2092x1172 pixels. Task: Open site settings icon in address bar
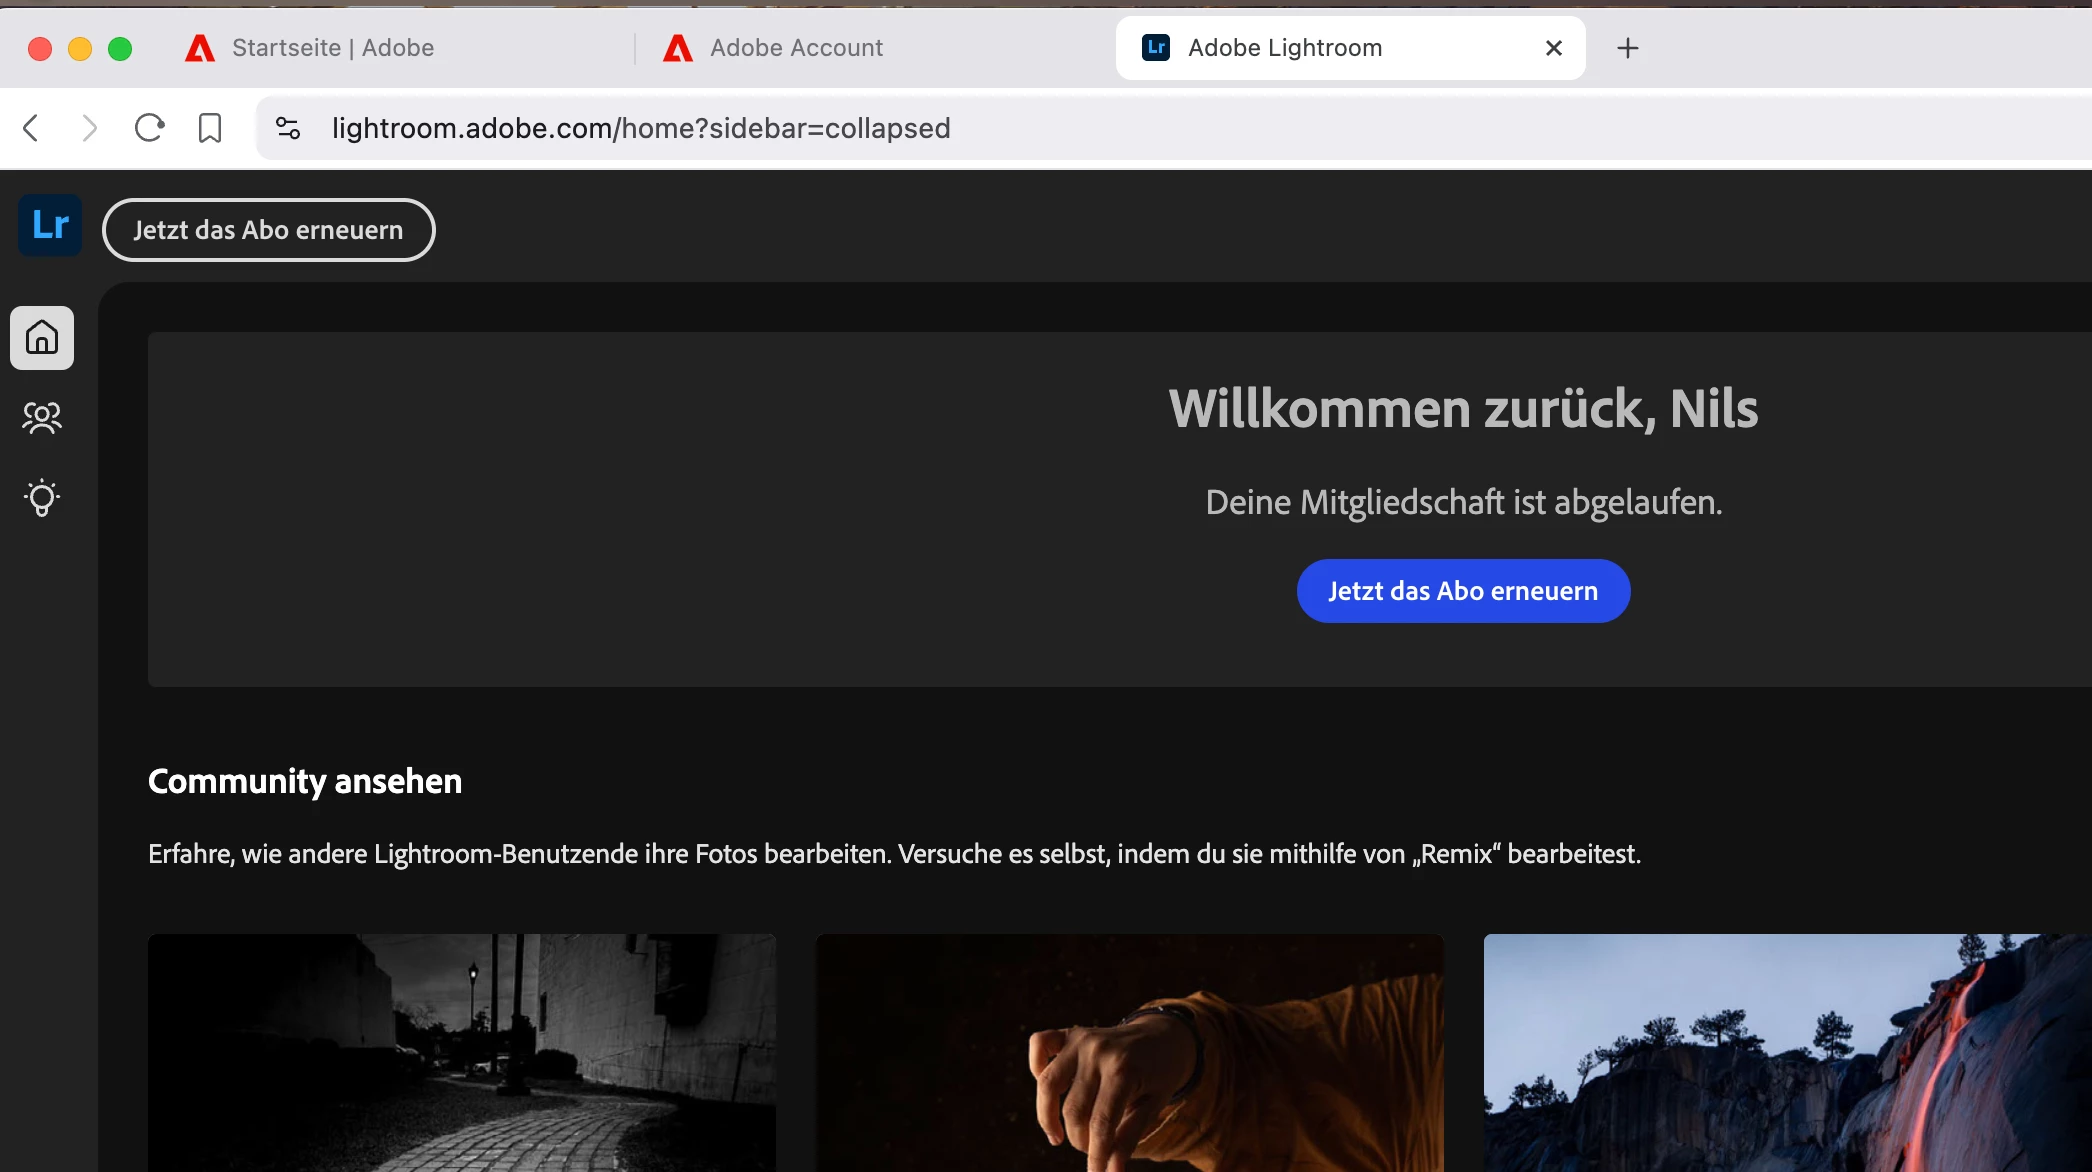[x=288, y=128]
